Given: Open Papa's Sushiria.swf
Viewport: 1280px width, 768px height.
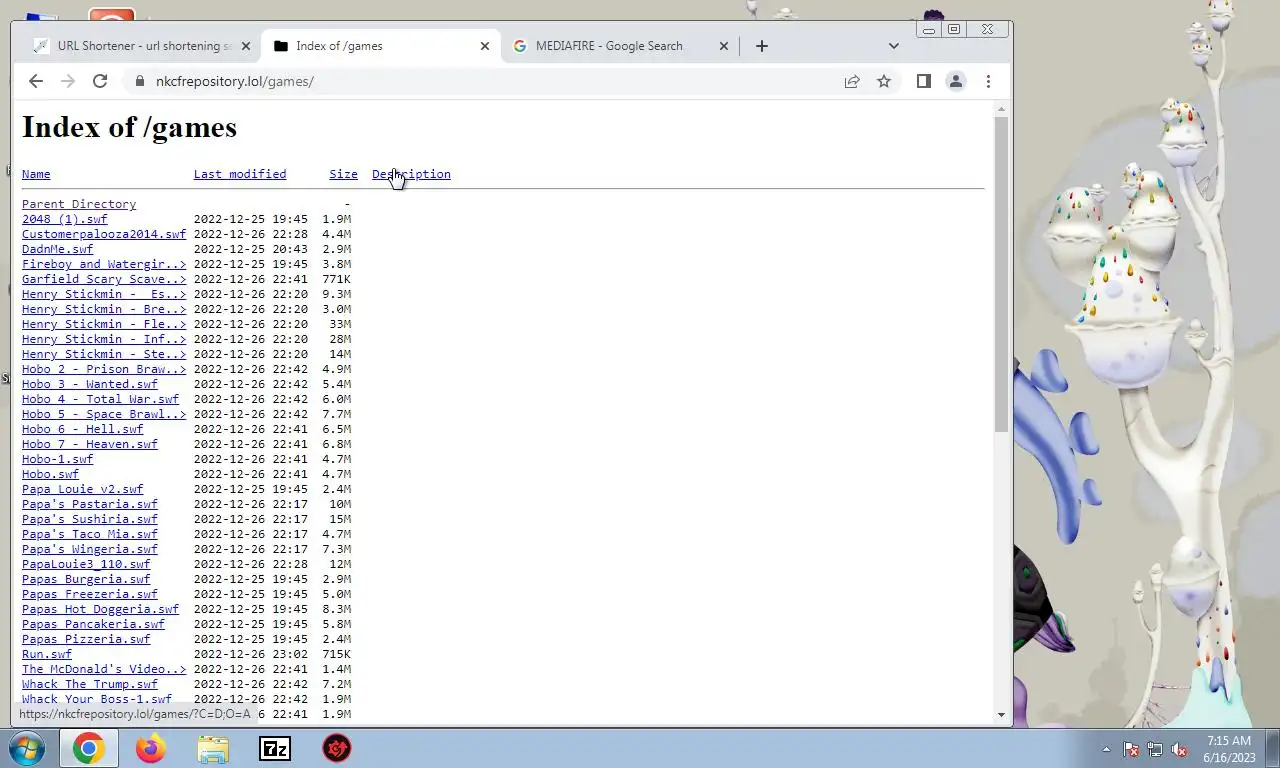Looking at the screenshot, I should (x=90, y=519).
